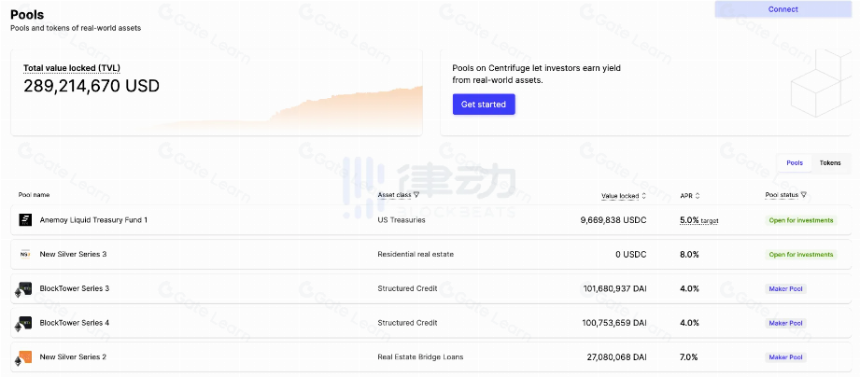
Task: Click the New Silver Series 3 logo icon
Action: point(25,254)
